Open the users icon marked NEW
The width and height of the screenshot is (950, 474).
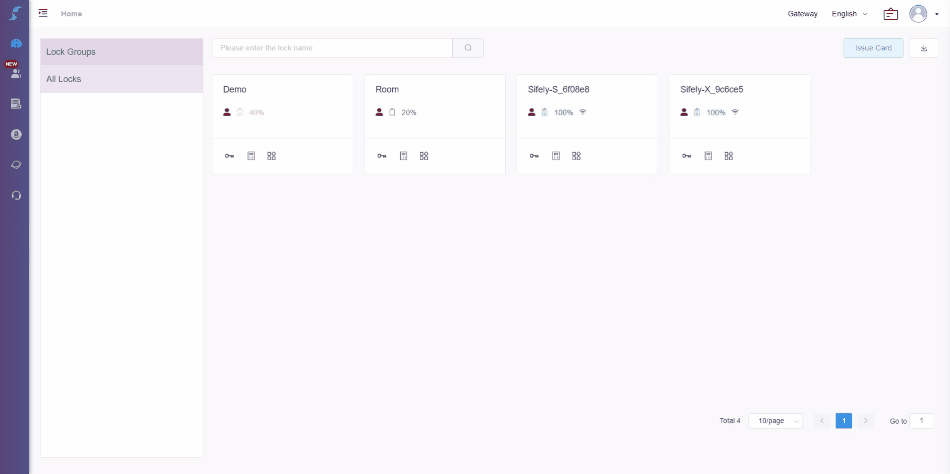coord(16,73)
